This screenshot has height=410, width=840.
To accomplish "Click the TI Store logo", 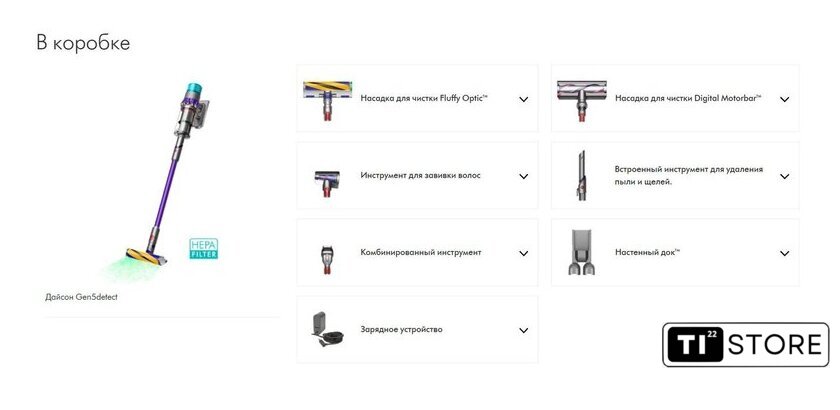I will (x=746, y=345).
